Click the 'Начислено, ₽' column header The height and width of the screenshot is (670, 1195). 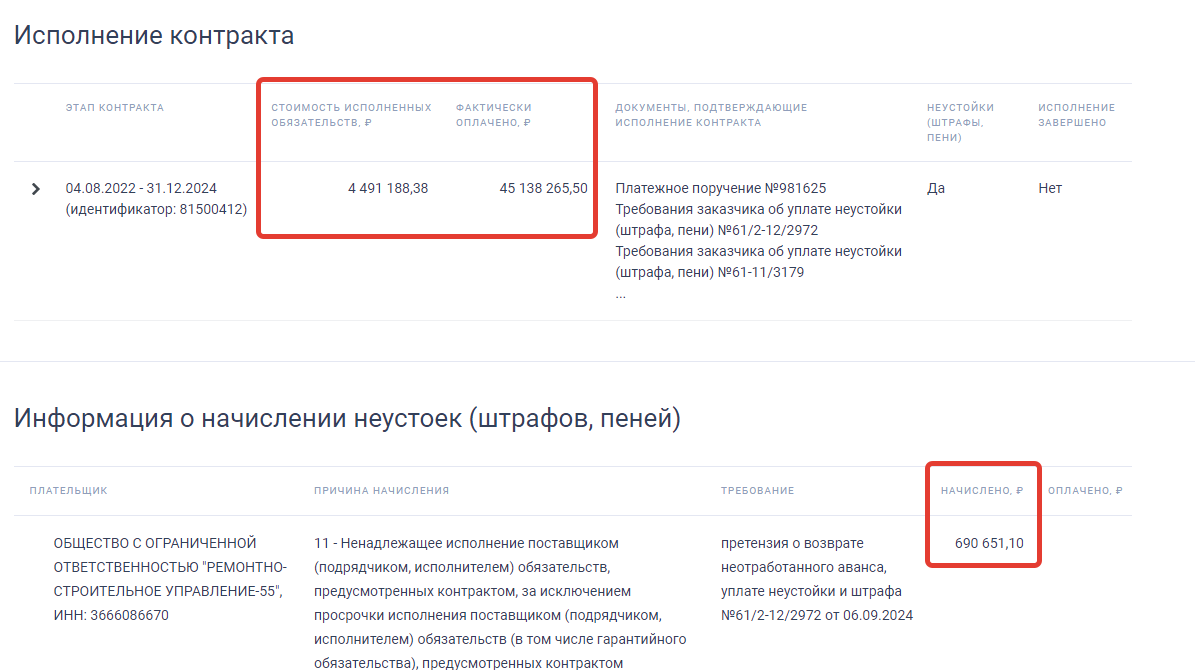[981, 491]
